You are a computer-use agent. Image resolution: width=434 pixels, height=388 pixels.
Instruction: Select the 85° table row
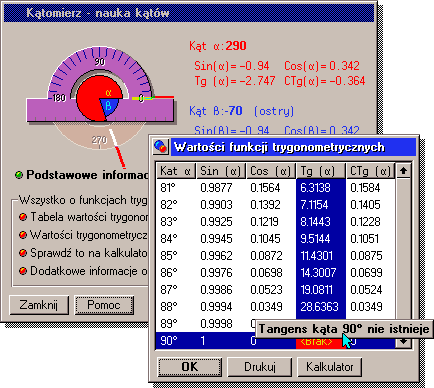pyautogui.click(x=276, y=256)
